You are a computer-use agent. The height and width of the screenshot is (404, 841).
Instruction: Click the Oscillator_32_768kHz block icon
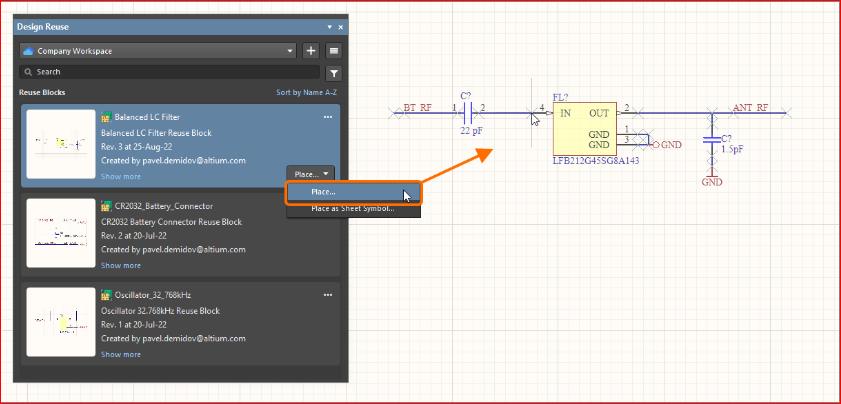pyautogui.click(x=106, y=295)
